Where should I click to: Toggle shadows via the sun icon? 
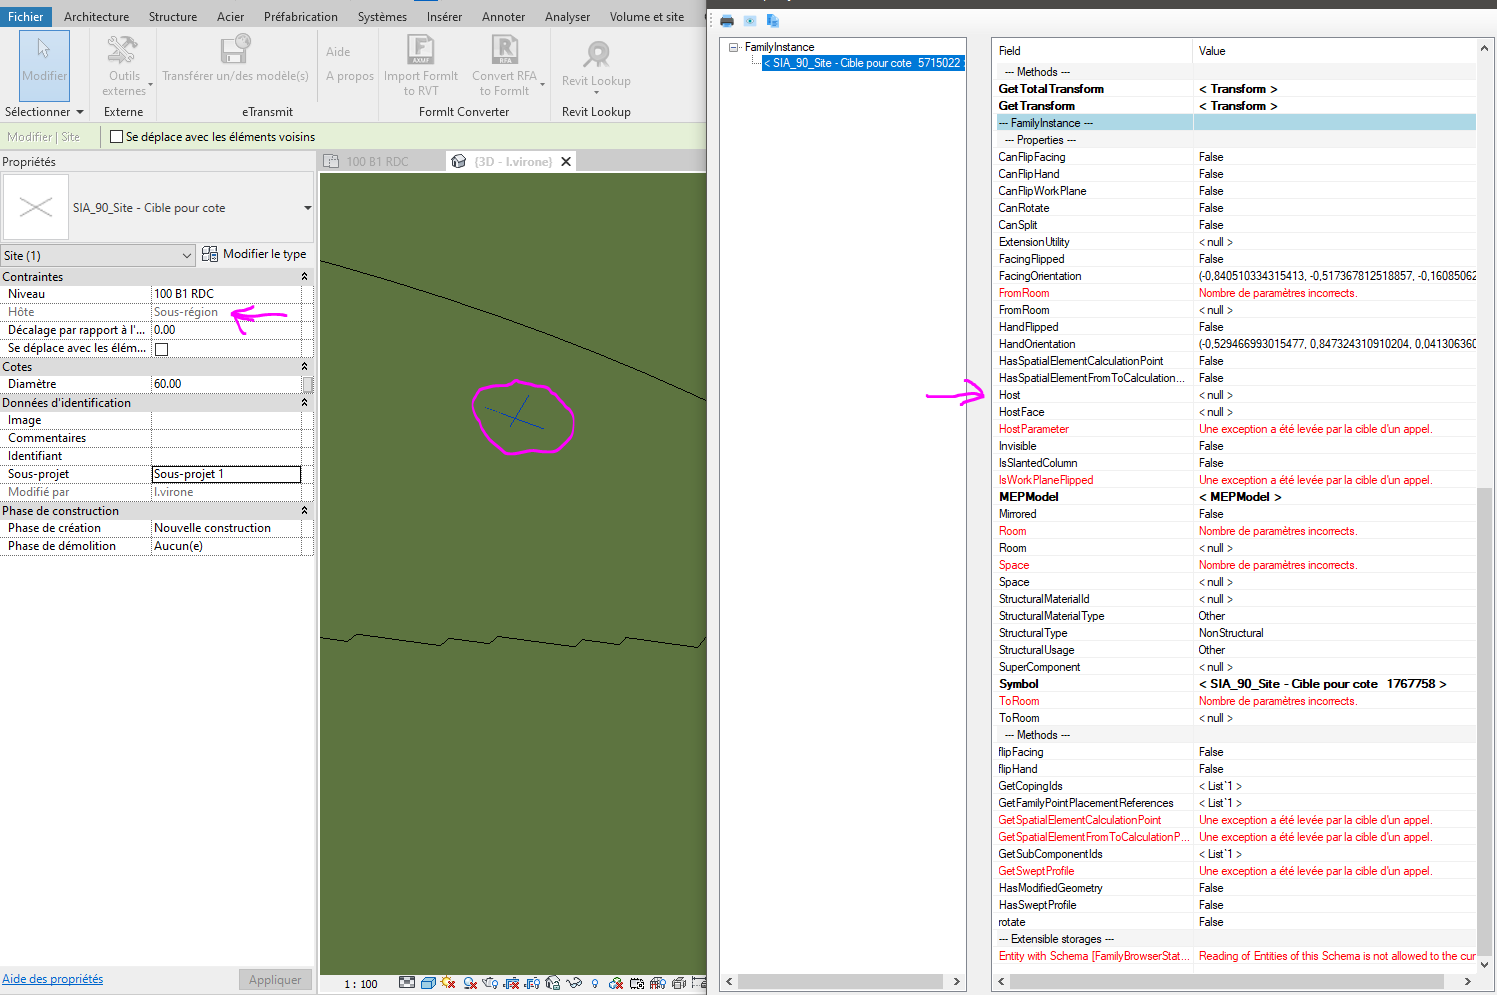447,982
